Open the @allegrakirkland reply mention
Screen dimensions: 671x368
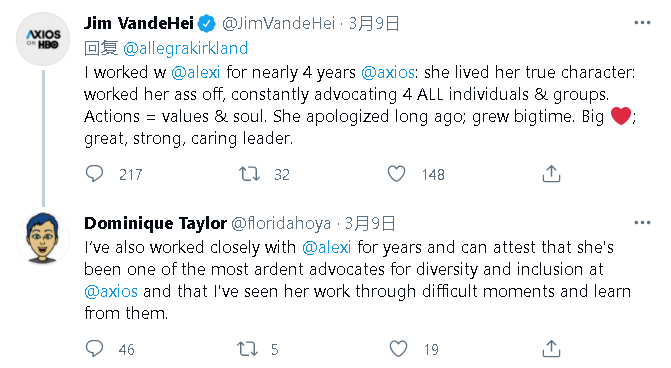185,48
